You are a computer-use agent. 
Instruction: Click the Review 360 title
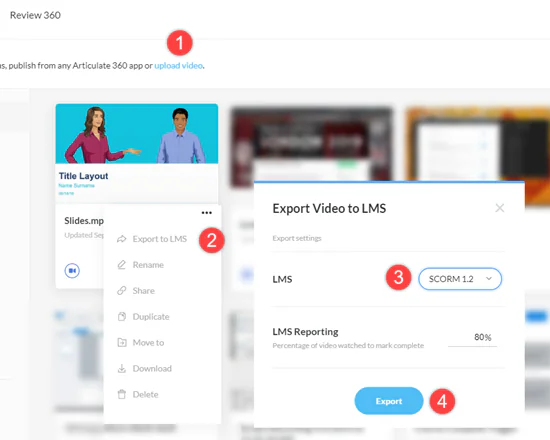[x=35, y=15]
